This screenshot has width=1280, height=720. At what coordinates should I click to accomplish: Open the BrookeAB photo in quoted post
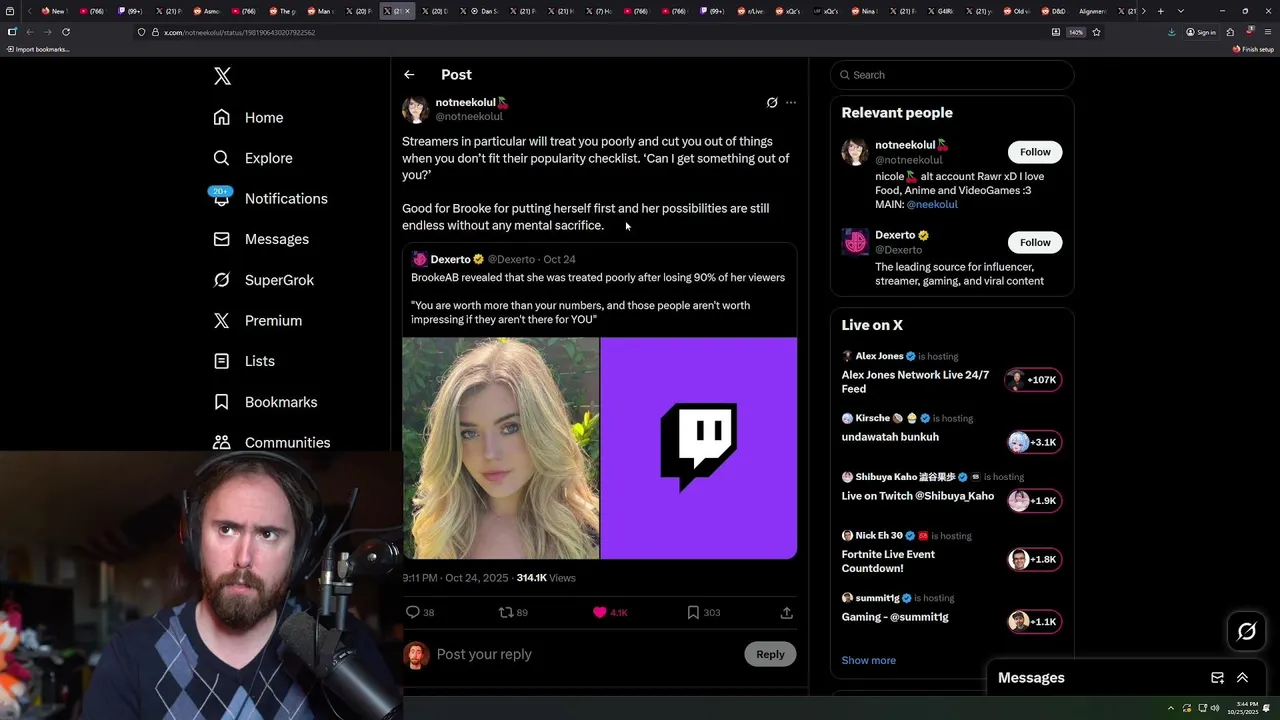click(x=501, y=448)
